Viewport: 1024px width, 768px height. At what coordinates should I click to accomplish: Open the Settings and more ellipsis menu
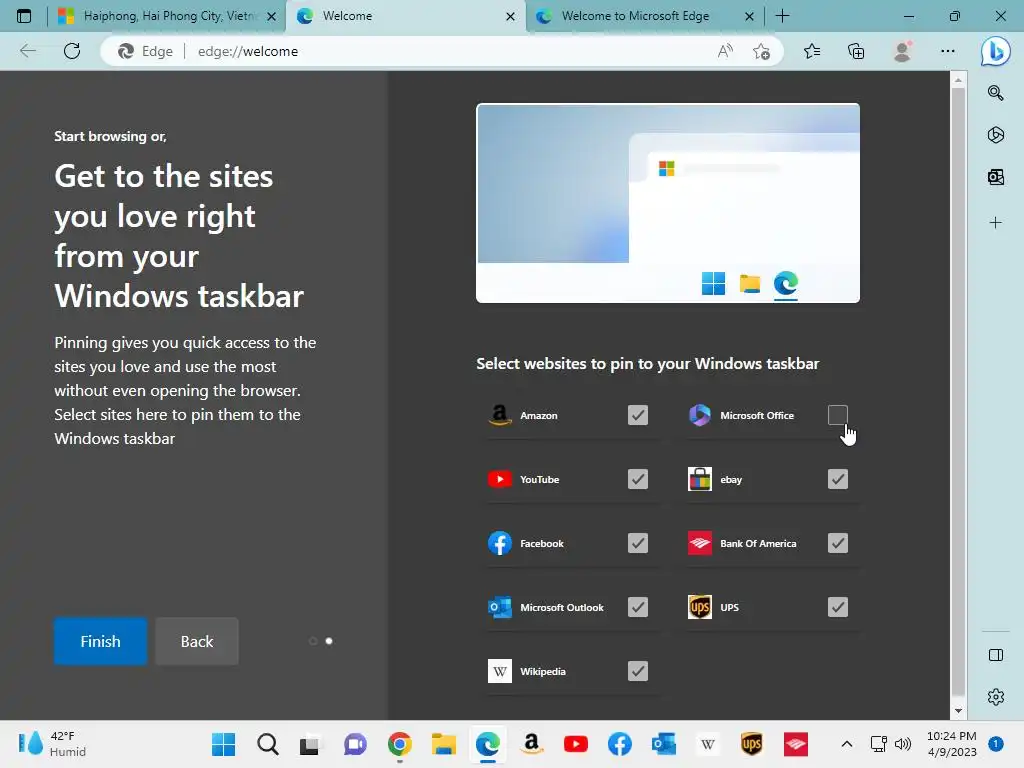pyautogui.click(x=948, y=51)
